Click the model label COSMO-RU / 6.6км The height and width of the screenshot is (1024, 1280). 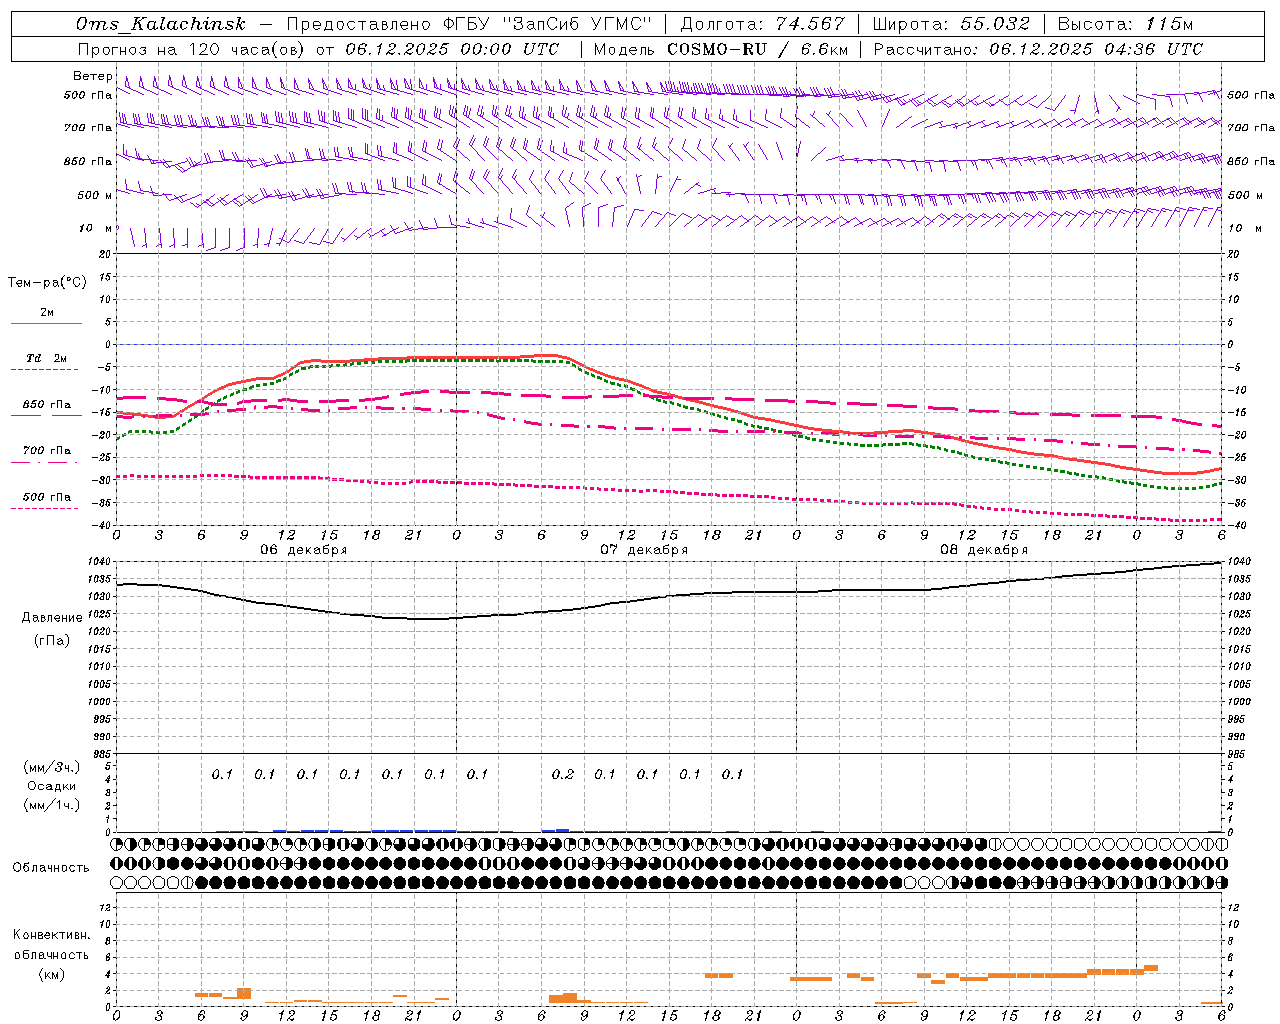[757, 49]
